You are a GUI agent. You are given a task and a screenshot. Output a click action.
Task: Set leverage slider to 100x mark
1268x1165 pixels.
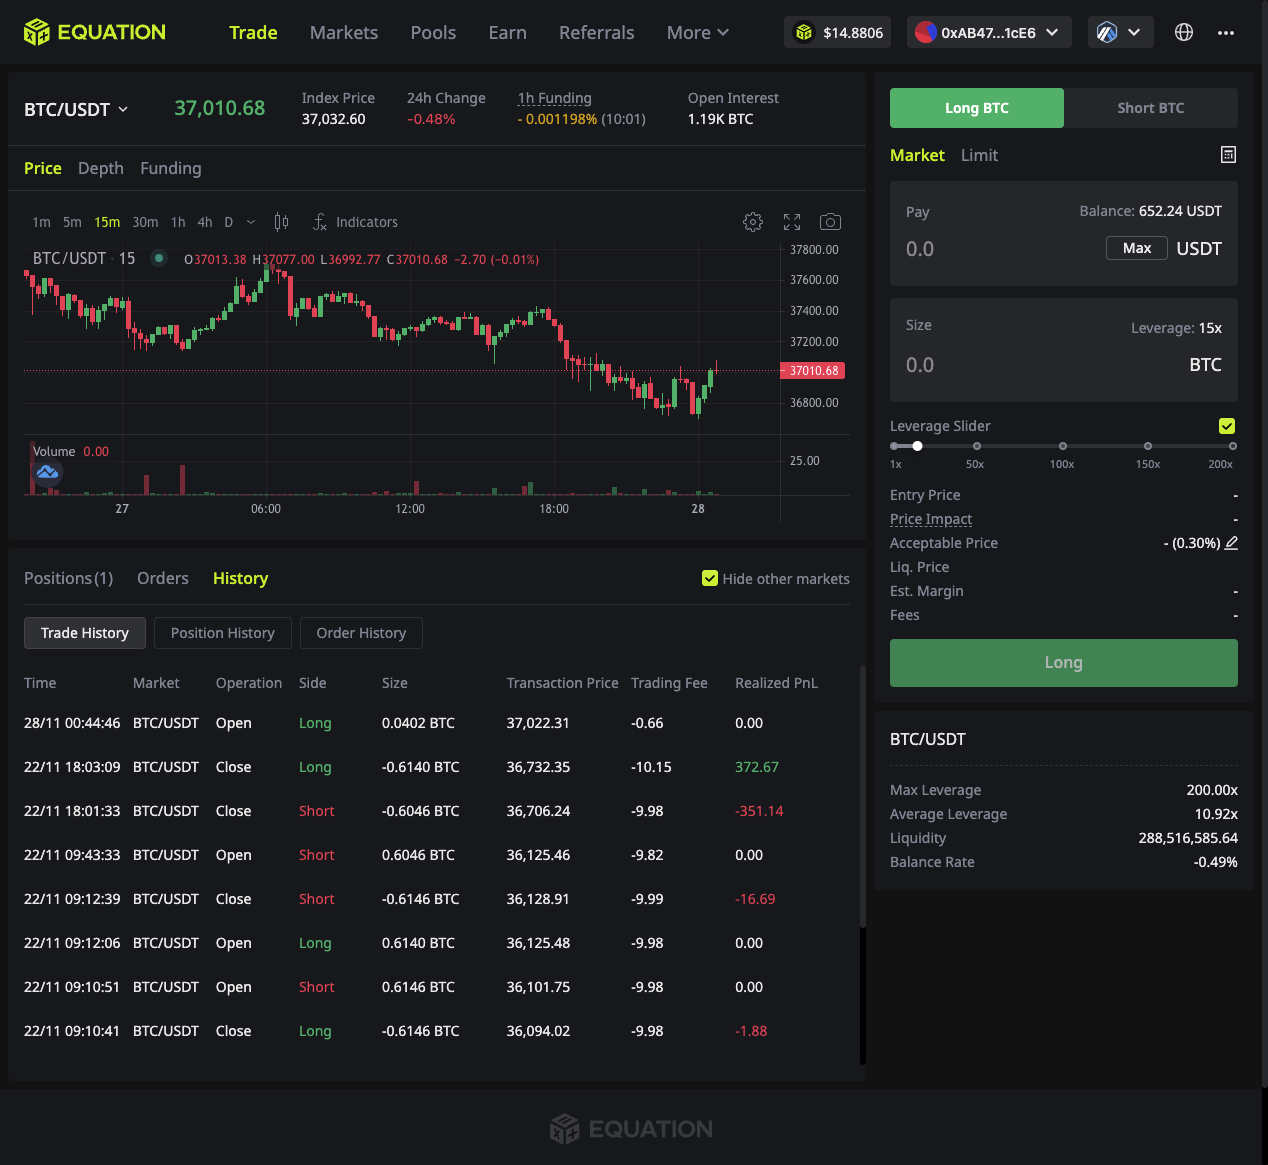coord(1063,446)
